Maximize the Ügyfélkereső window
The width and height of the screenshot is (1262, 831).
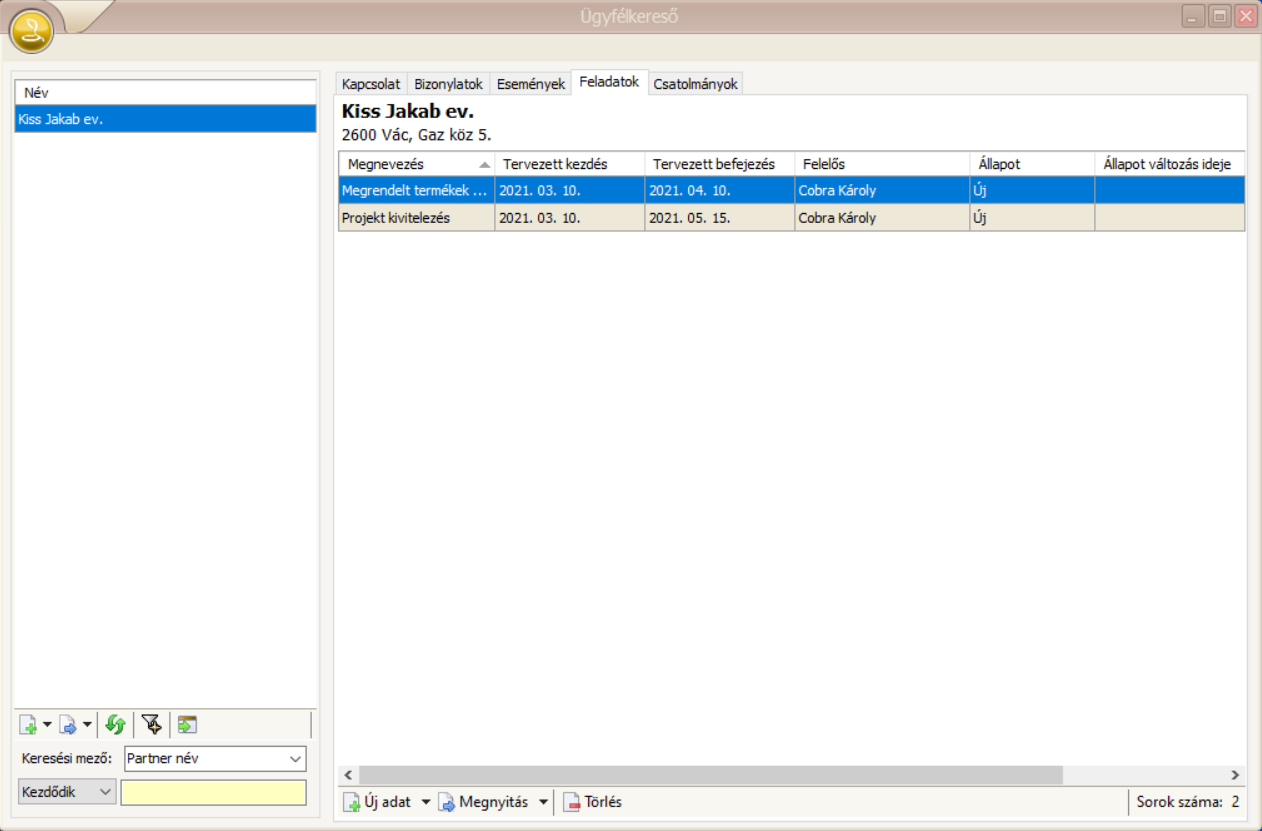coord(1220,16)
